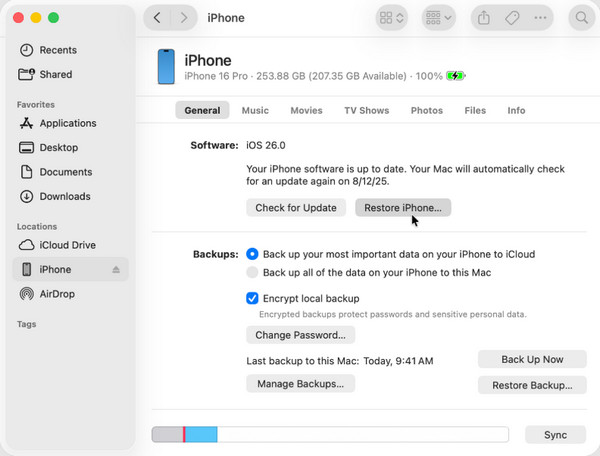Image resolution: width=600 pixels, height=456 pixels.
Task: Open the More actions ellipsis menu
Action: click(540, 18)
